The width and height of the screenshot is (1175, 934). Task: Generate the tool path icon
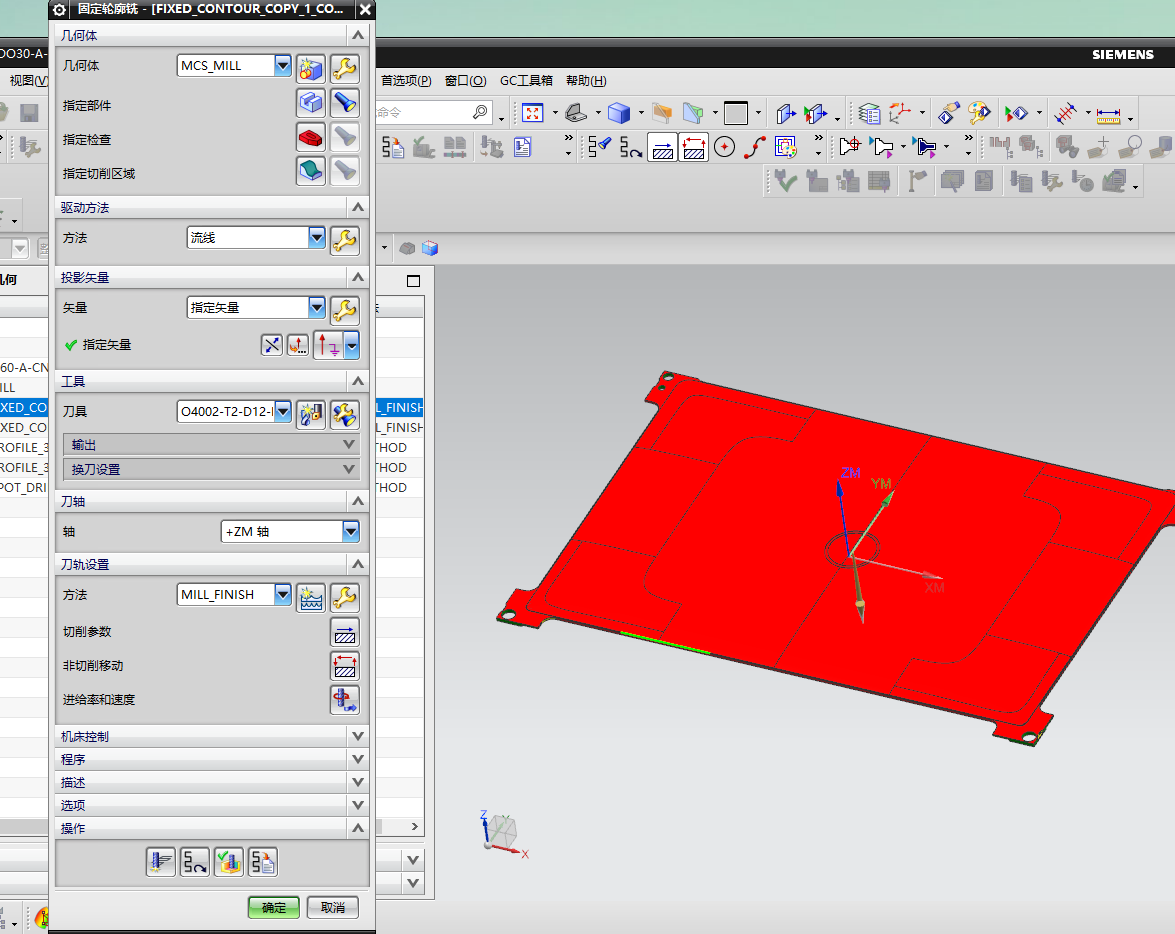coord(160,862)
